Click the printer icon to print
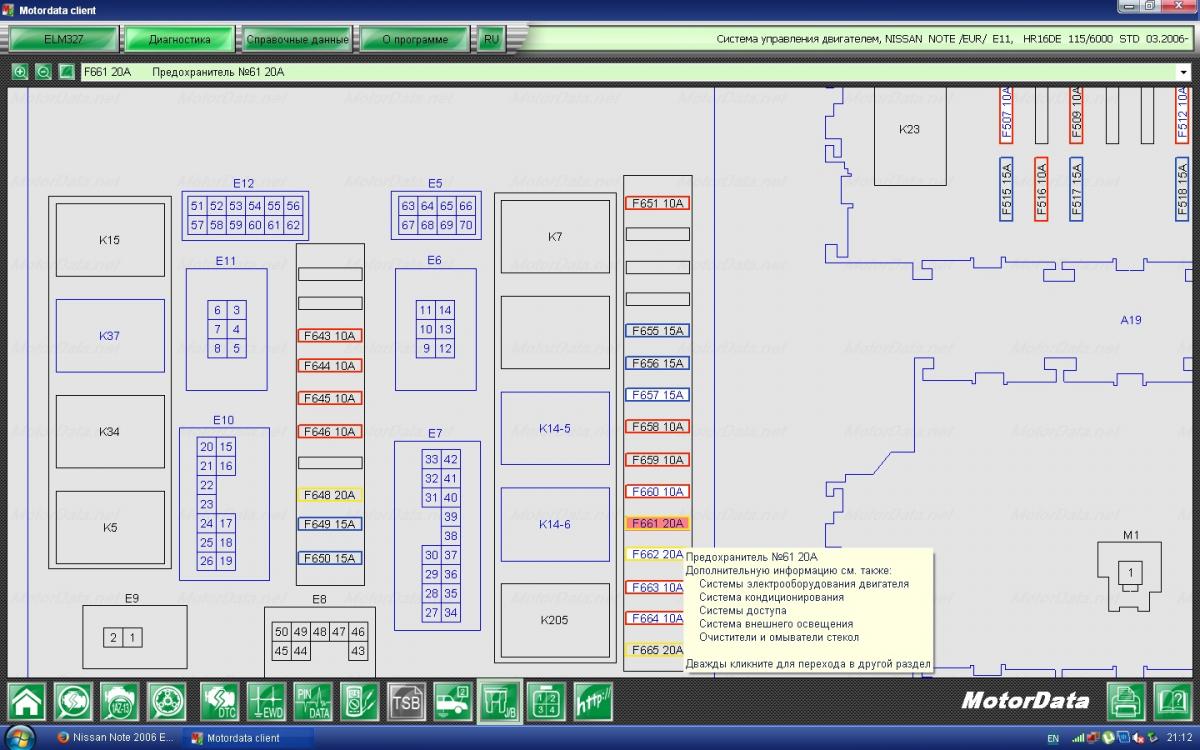The image size is (1200, 750). 1128,700
